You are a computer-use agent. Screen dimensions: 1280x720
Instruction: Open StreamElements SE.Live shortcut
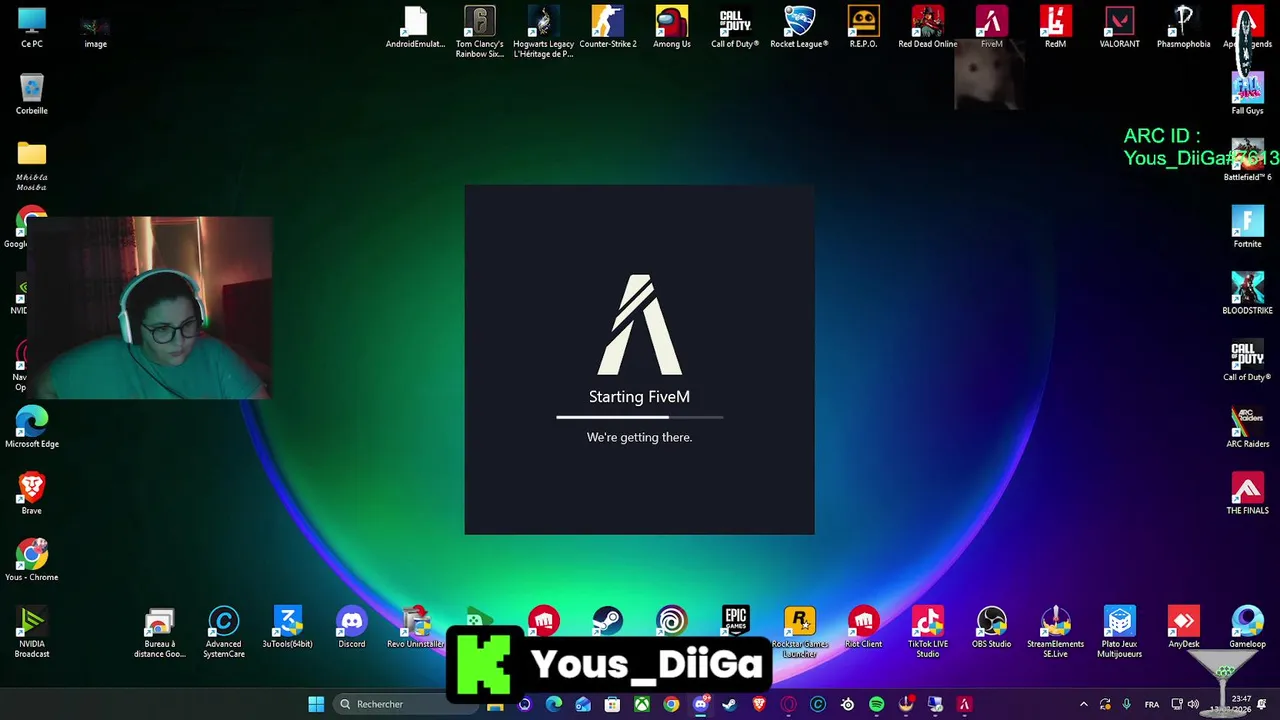tap(1056, 633)
